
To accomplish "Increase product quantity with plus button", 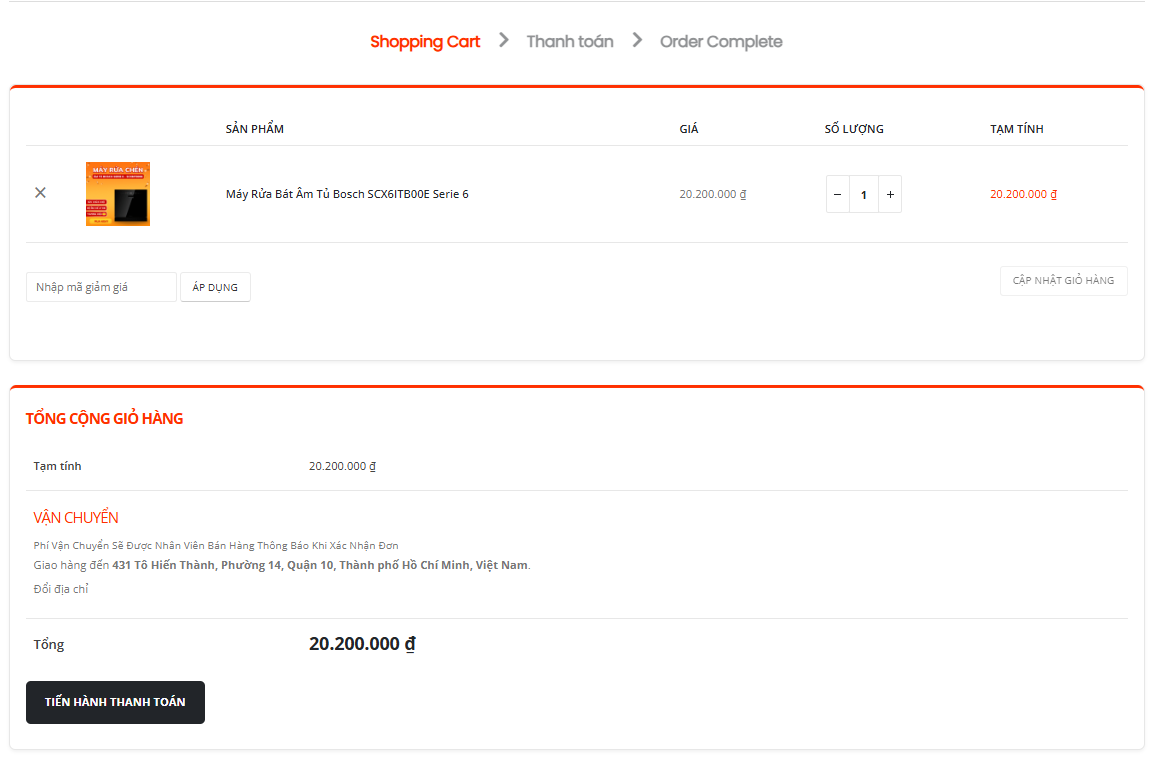I will 890,194.
